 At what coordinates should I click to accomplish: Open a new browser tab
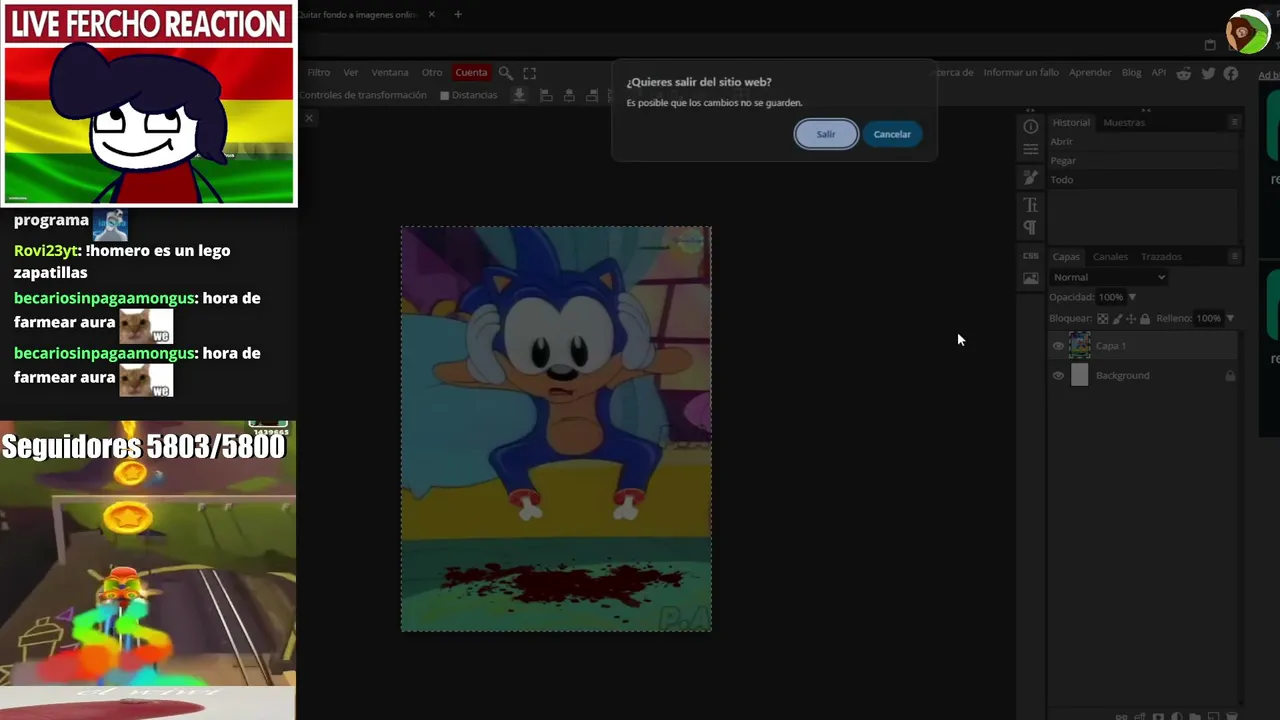point(458,15)
